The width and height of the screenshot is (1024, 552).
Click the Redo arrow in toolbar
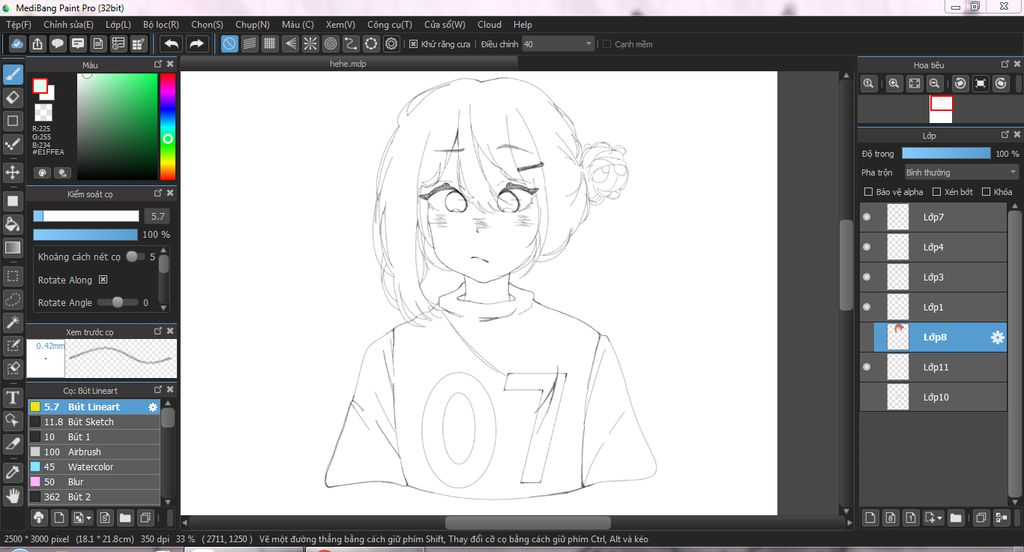click(x=196, y=44)
